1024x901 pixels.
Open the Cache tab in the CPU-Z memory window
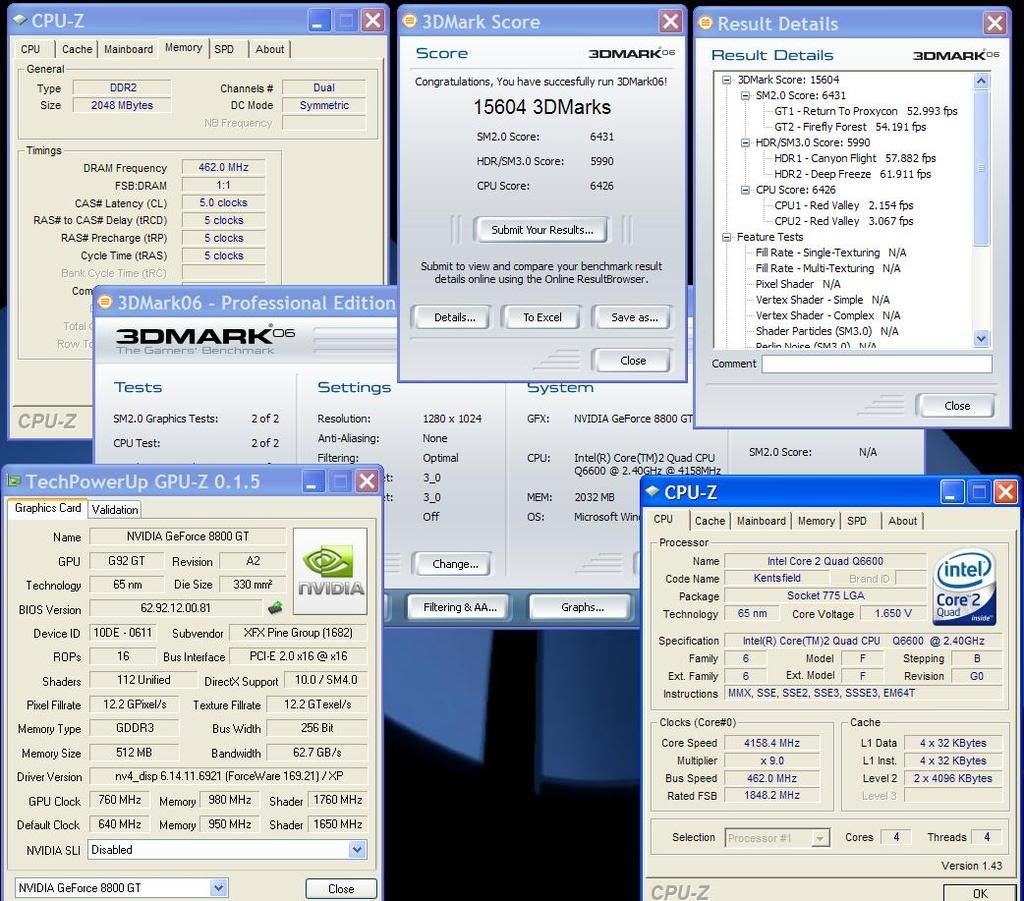click(77, 49)
